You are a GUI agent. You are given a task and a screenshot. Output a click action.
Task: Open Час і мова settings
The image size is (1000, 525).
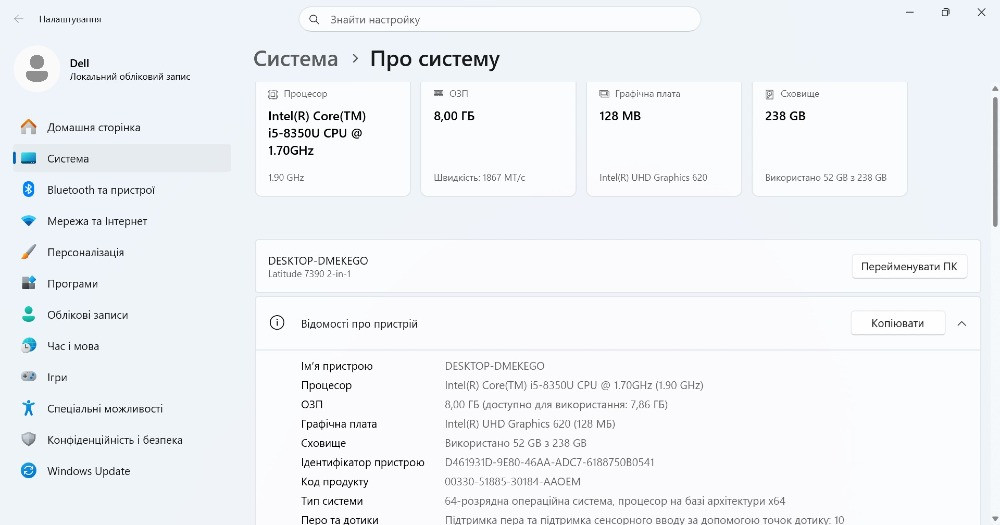[x=122, y=346]
